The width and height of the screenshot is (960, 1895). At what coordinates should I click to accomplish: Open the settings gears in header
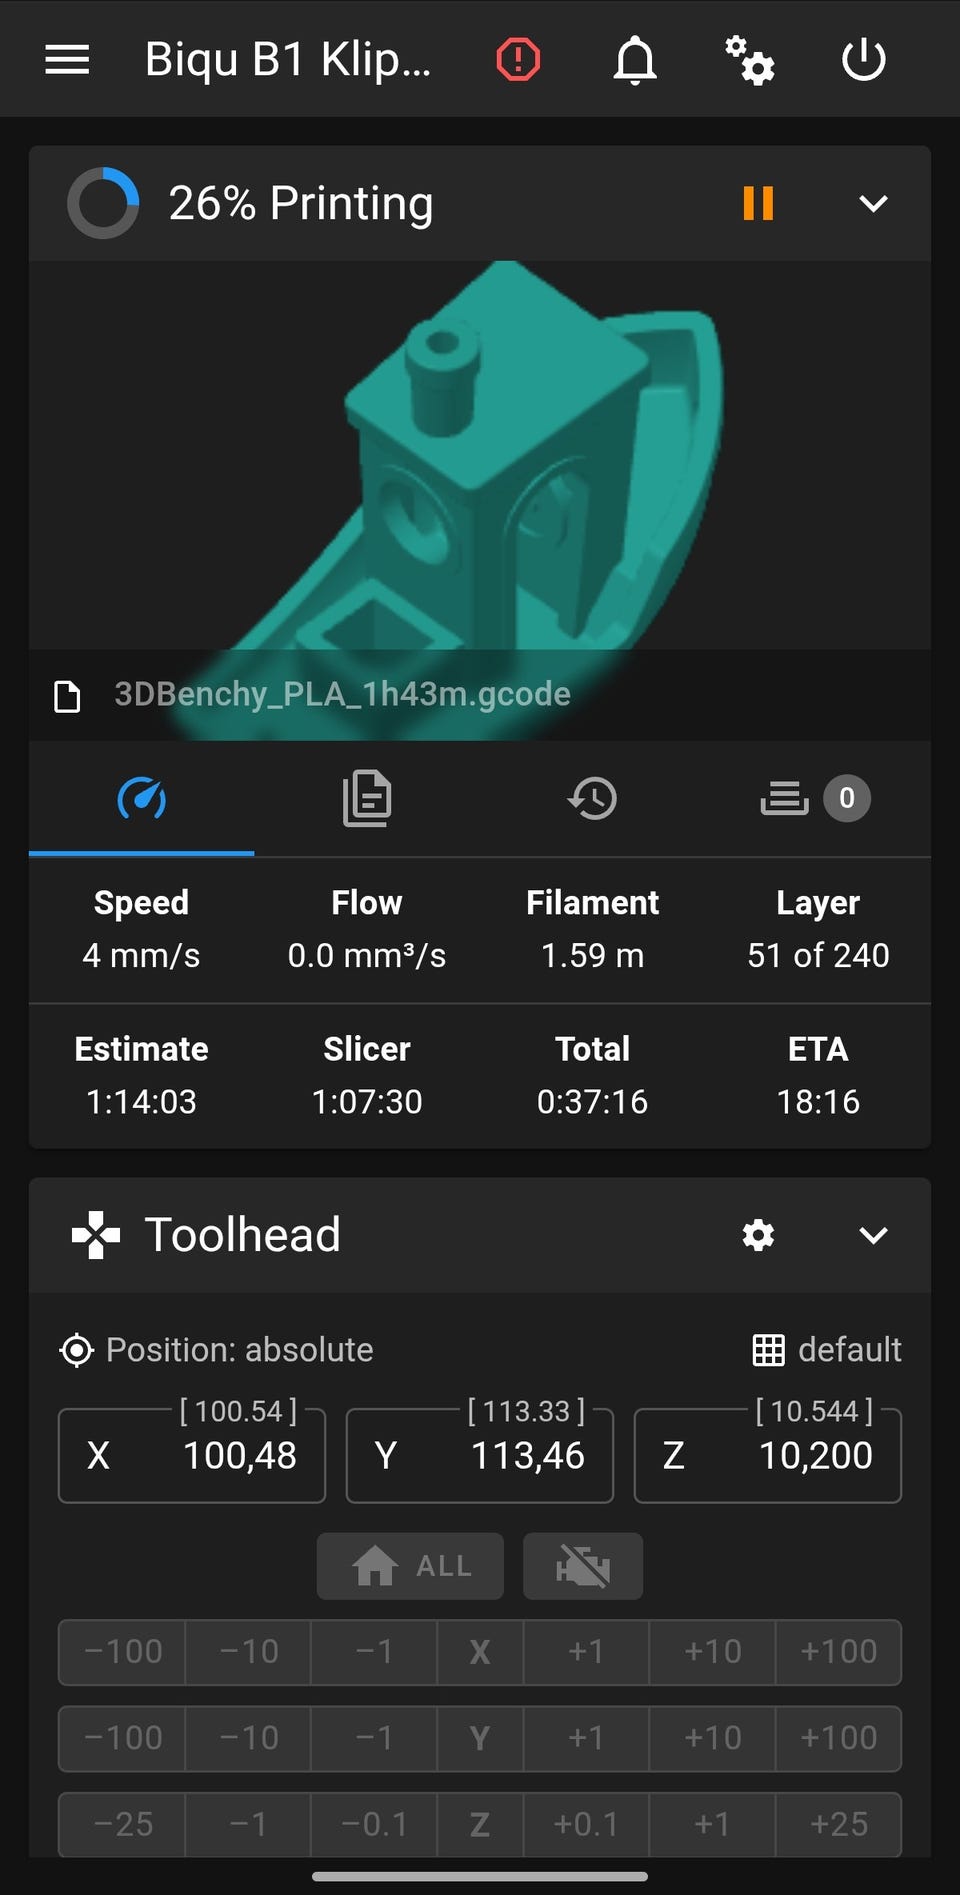749,60
